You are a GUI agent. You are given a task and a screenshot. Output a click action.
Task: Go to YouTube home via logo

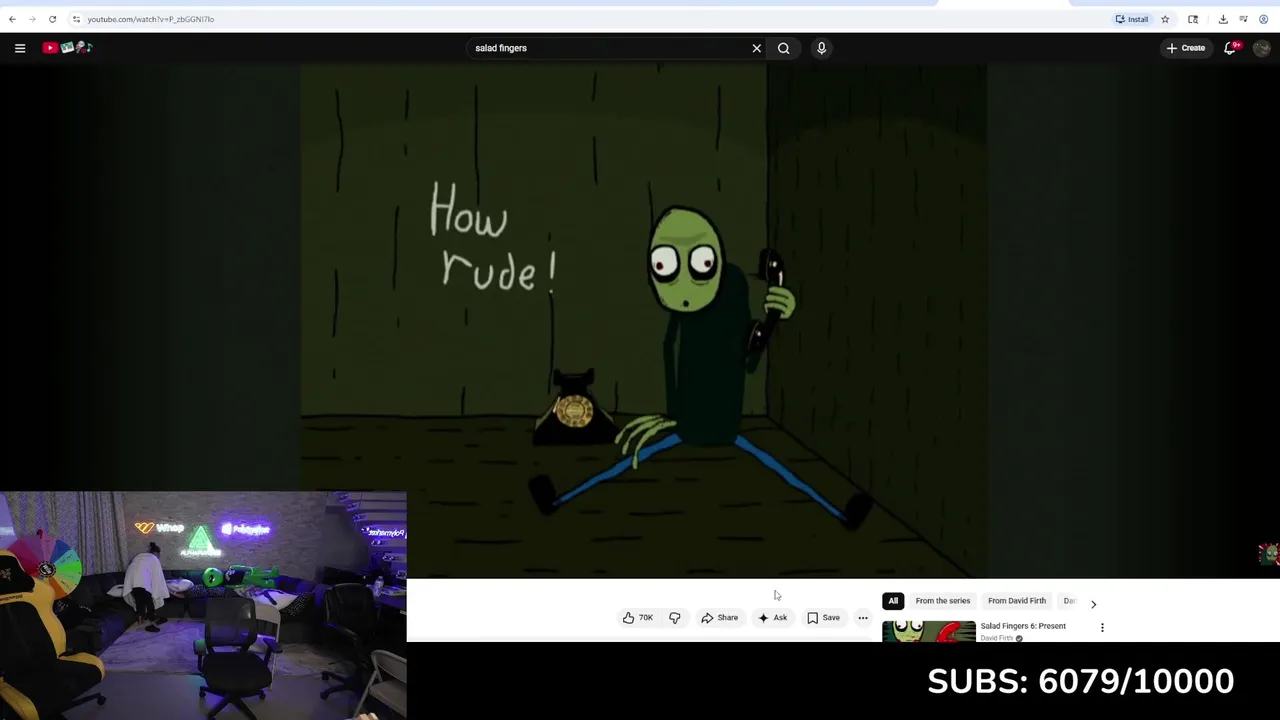67,48
